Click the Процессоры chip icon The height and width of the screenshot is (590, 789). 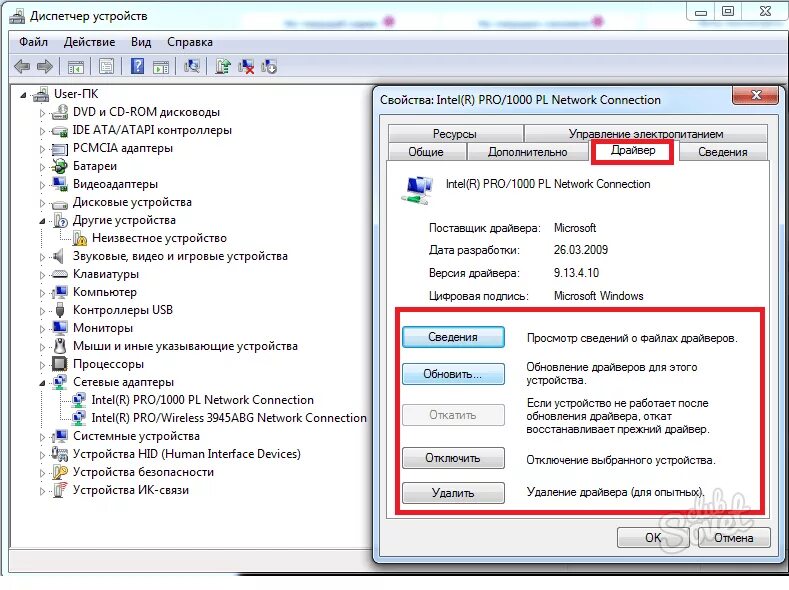click(60, 364)
